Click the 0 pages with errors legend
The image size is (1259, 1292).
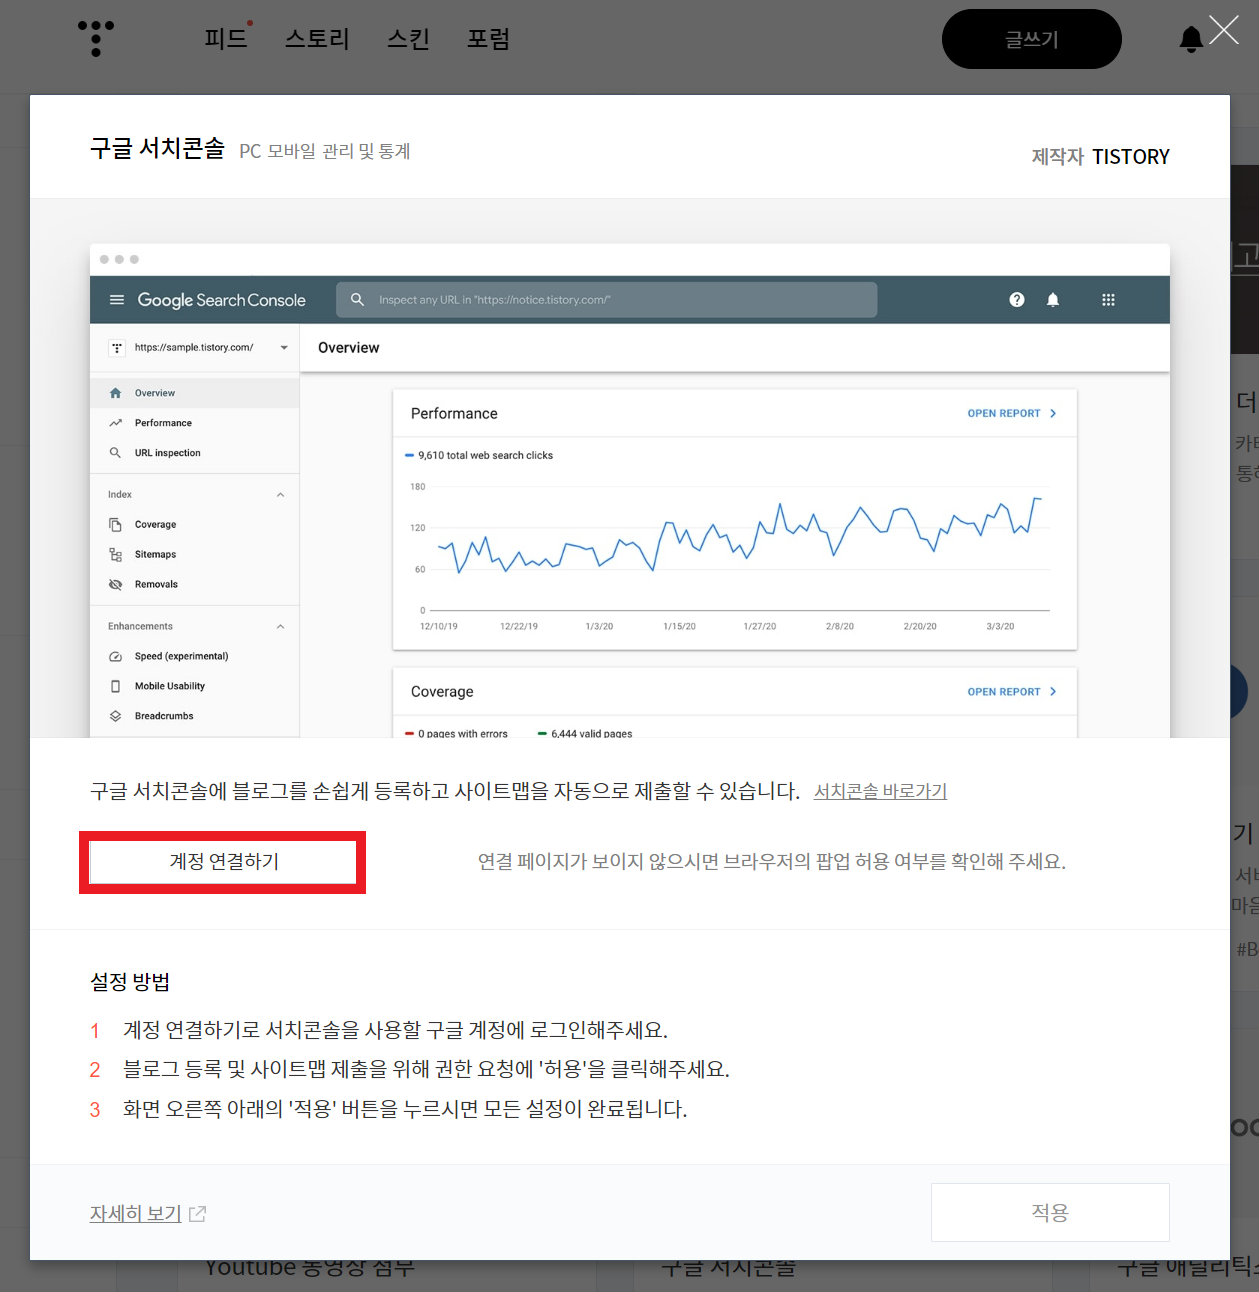[x=457, y=733]
